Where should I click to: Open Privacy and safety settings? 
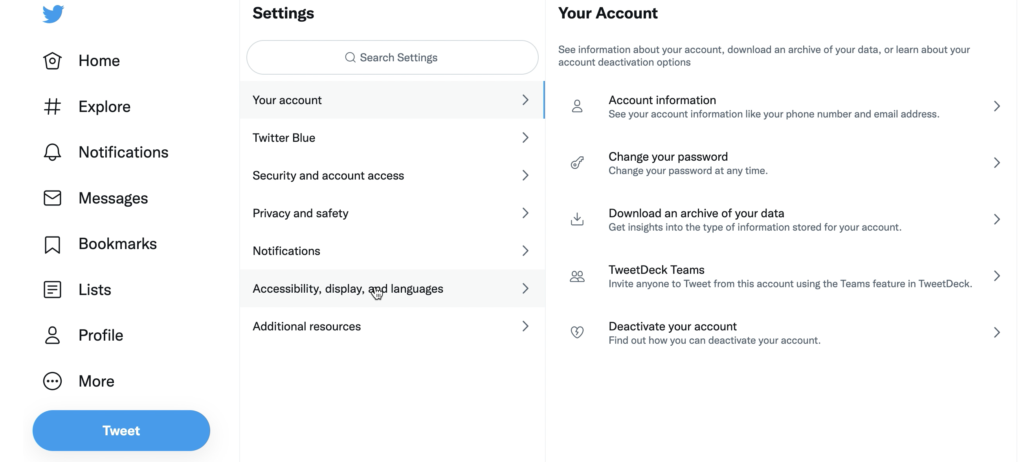(x=392, y=213)
